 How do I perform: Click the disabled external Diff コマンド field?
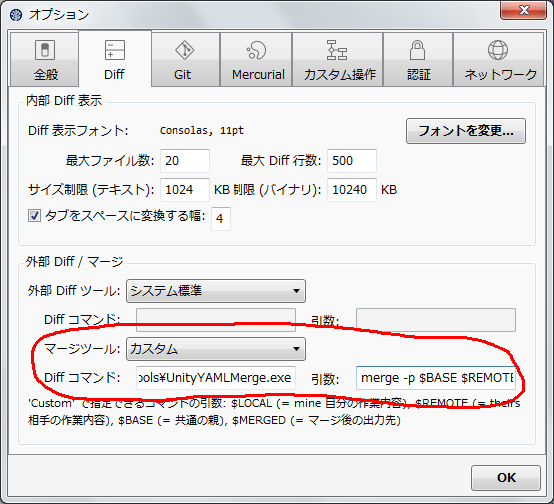216,320
